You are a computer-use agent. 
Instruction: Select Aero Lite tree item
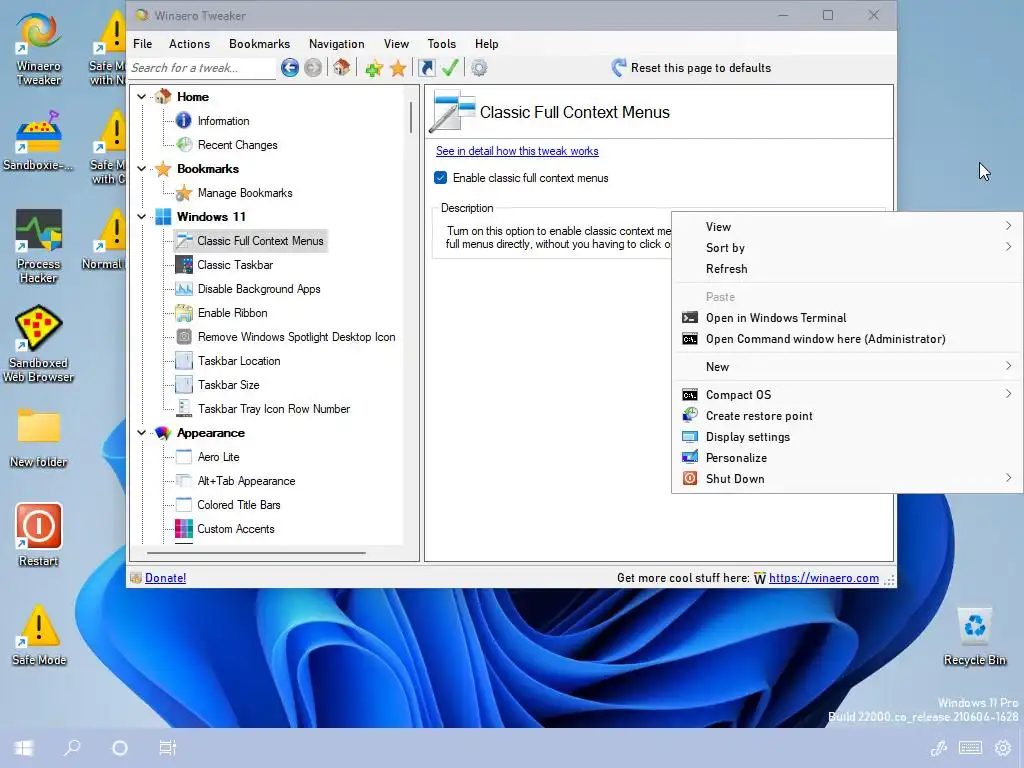pos(218,456)
